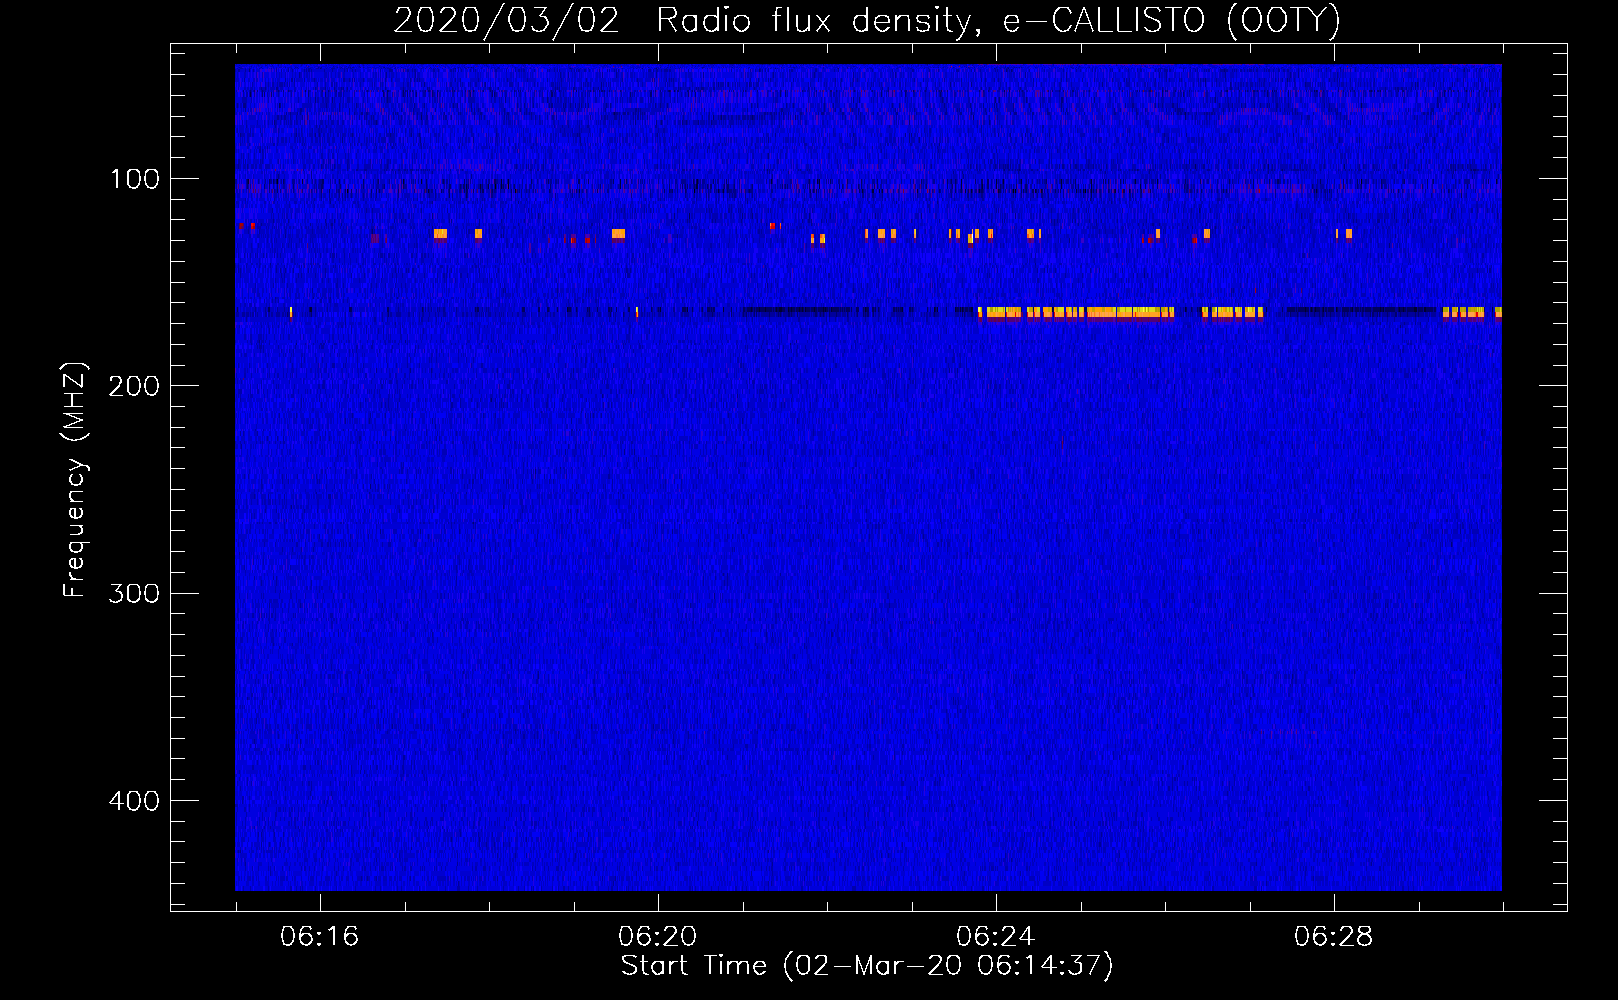Click the "Frequency (MHZ)" axis label

tap(75, 480)
